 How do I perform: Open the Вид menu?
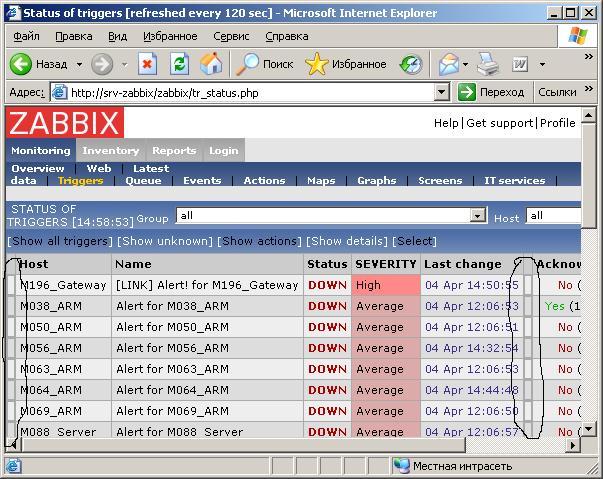(117, 36)
